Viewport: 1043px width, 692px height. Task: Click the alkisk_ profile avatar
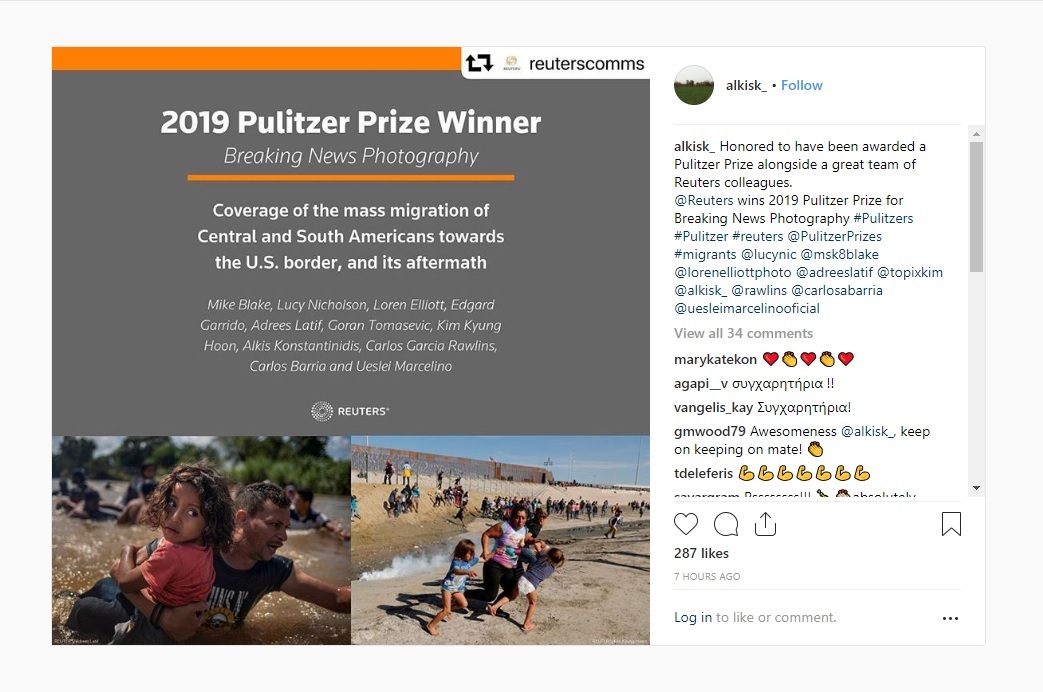pos(694,86)
